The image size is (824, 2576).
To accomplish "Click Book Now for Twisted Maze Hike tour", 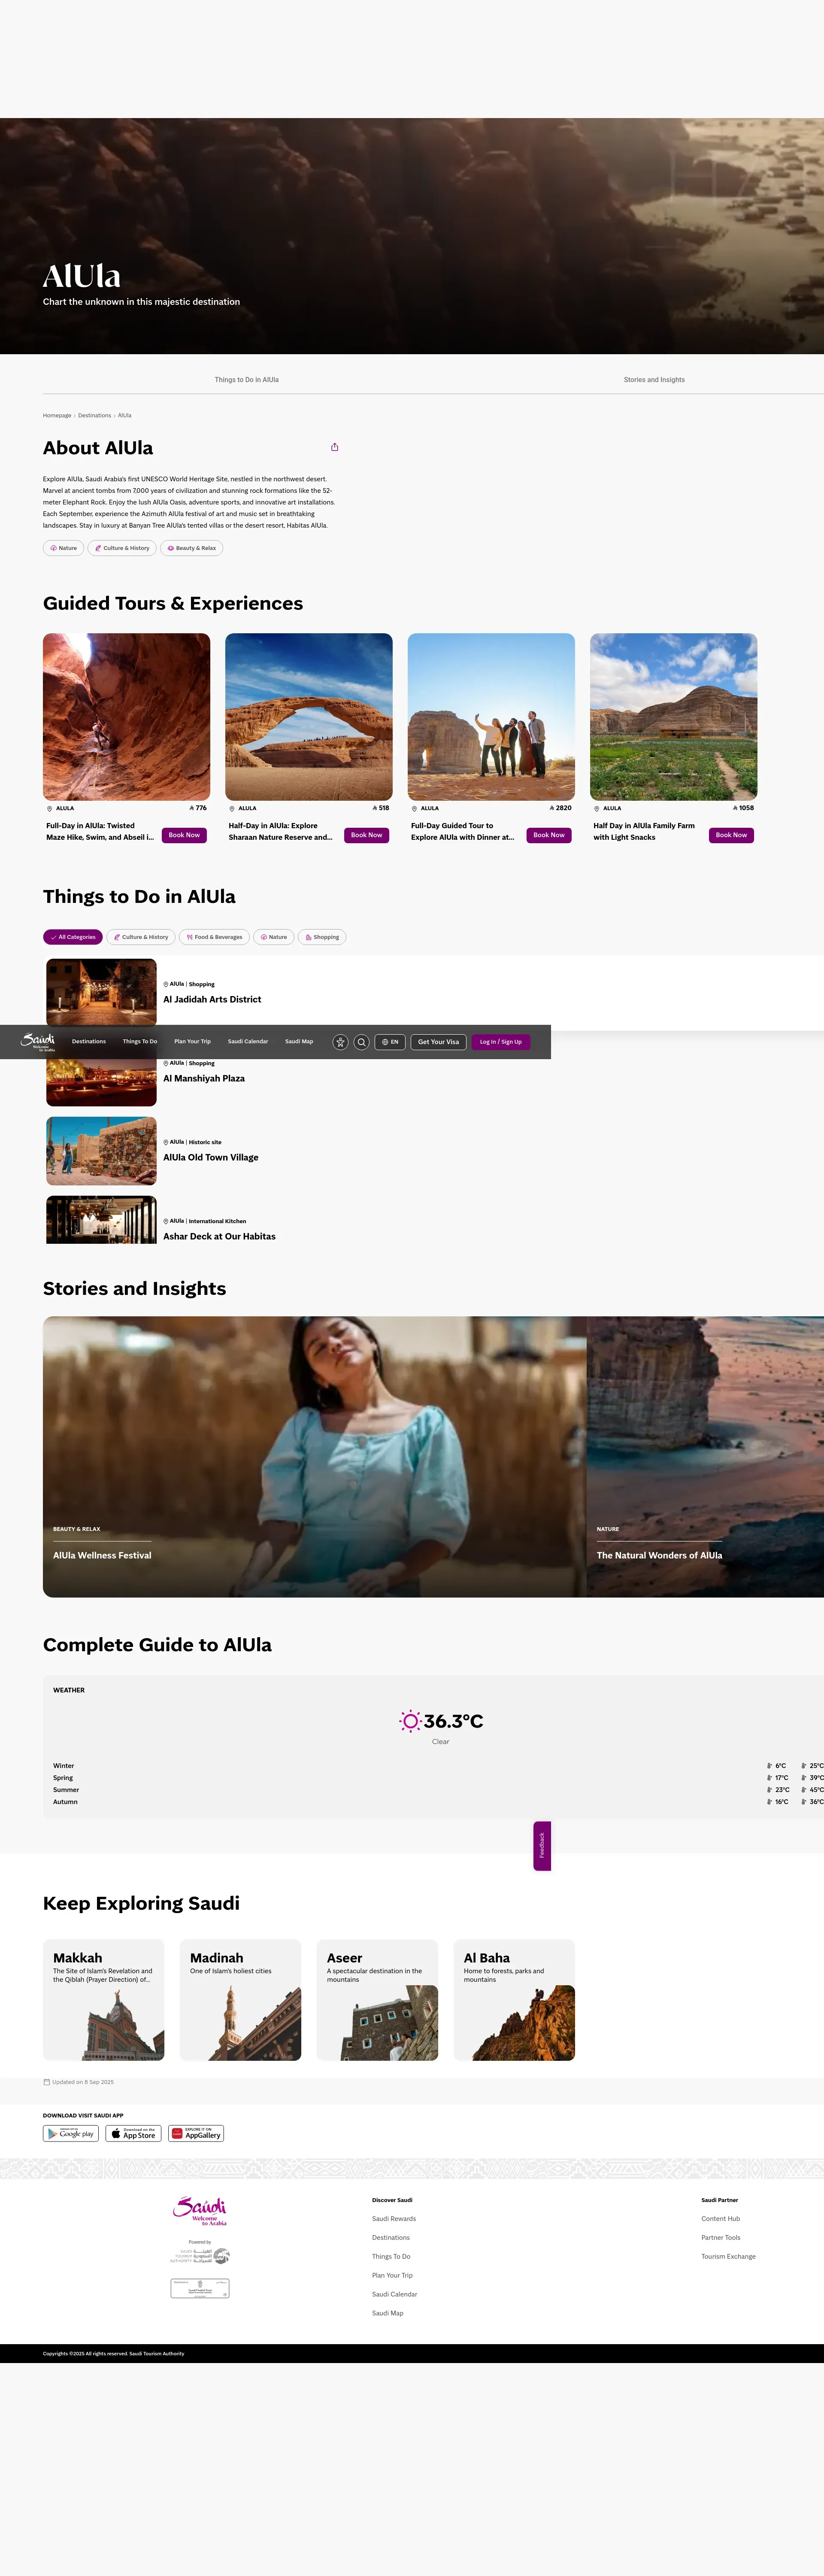I will click(184, 835).
